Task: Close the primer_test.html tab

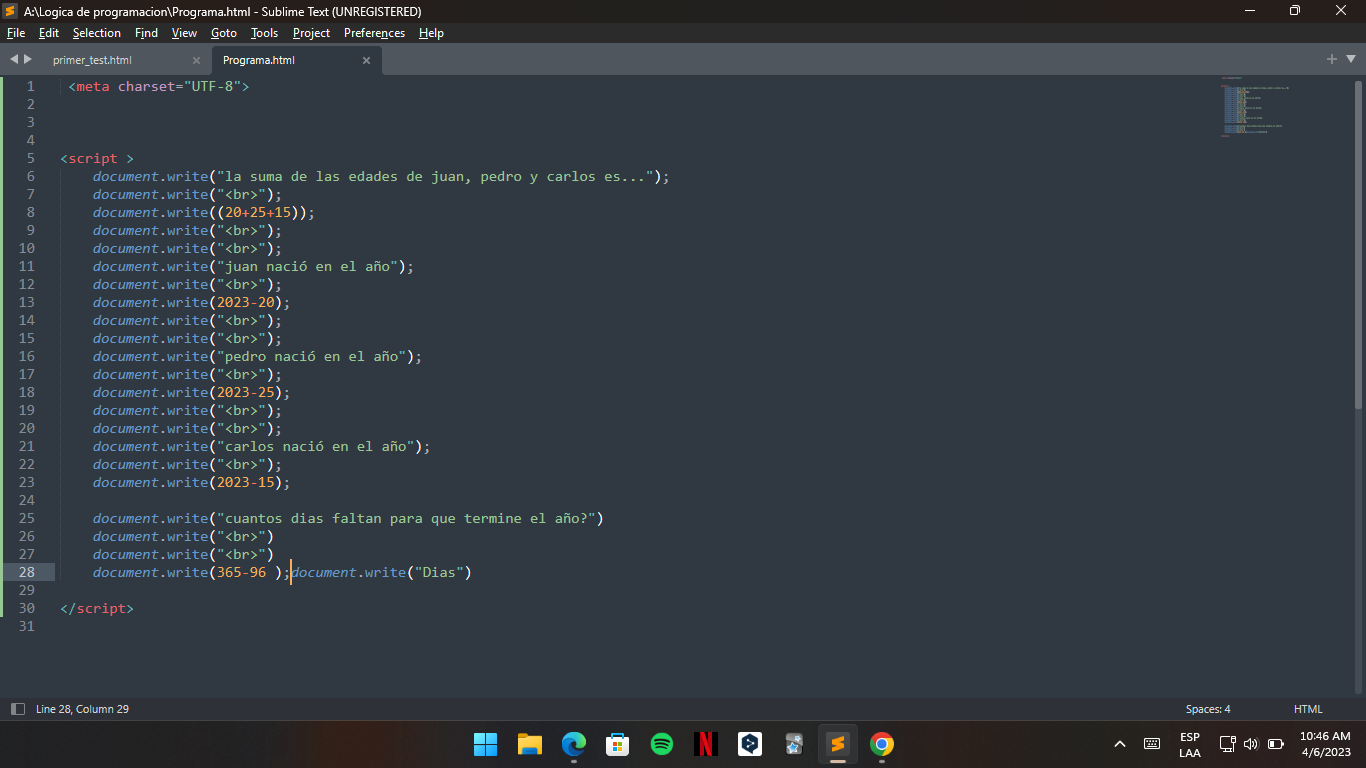Action: click(x=196, y=60)
